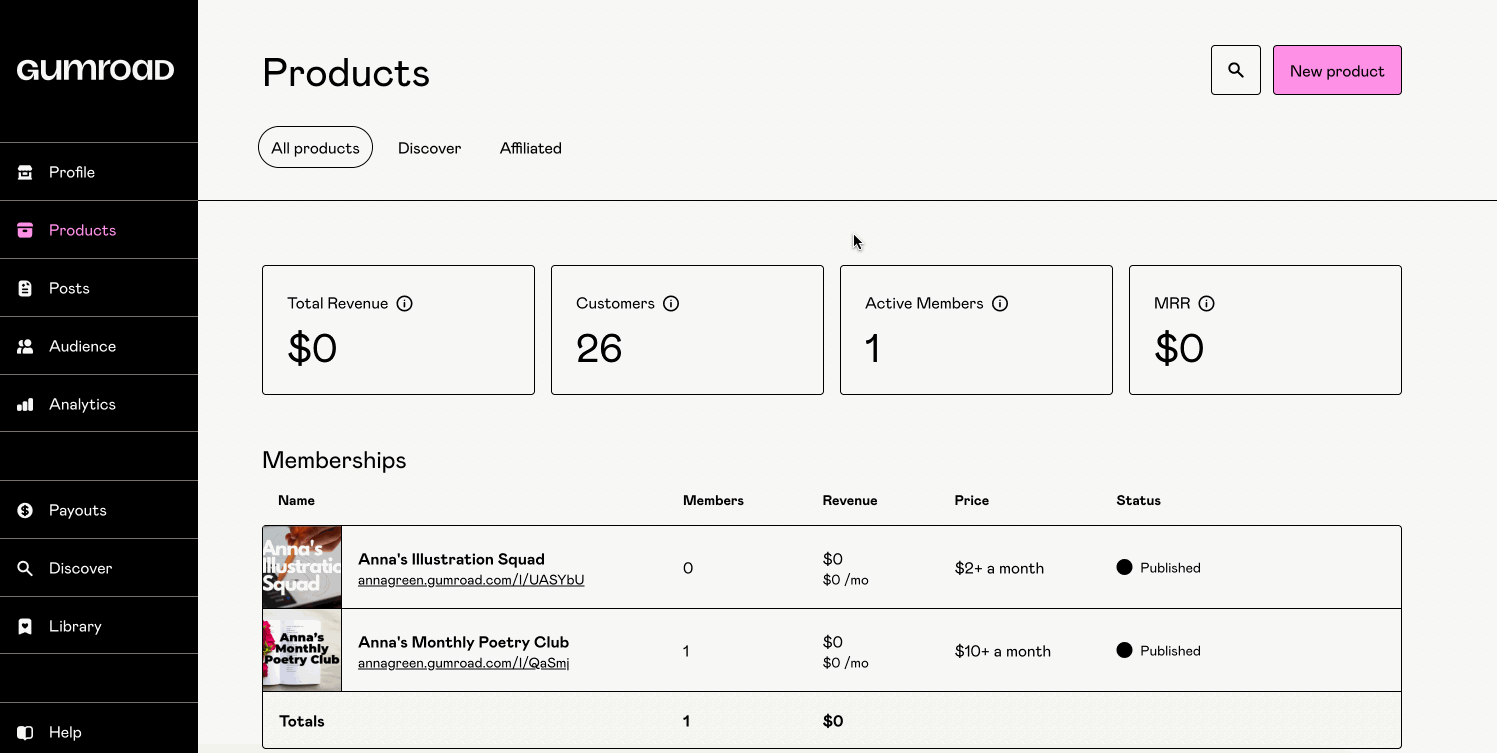Open Help in the sidebar
This screenshot has height=753, width=1497.
(x=65, y=732)
